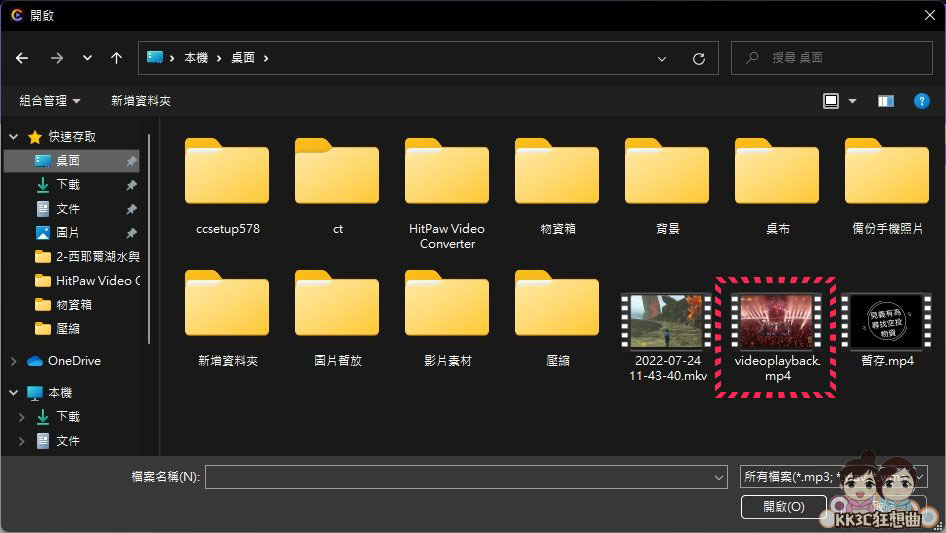946x533 pixels.
Task: Select the HitPaw Video Converter folder
Action: pyautogui.click(x=447, y=194)
